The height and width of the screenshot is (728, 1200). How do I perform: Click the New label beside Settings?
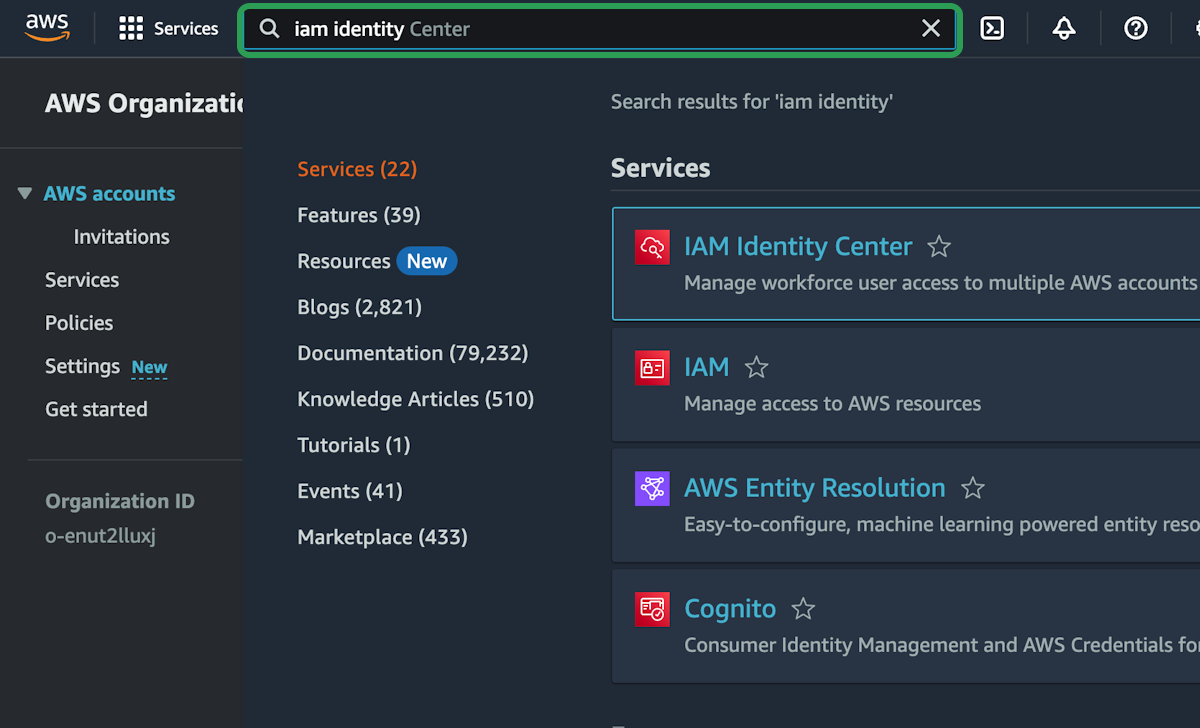(149, 367)
